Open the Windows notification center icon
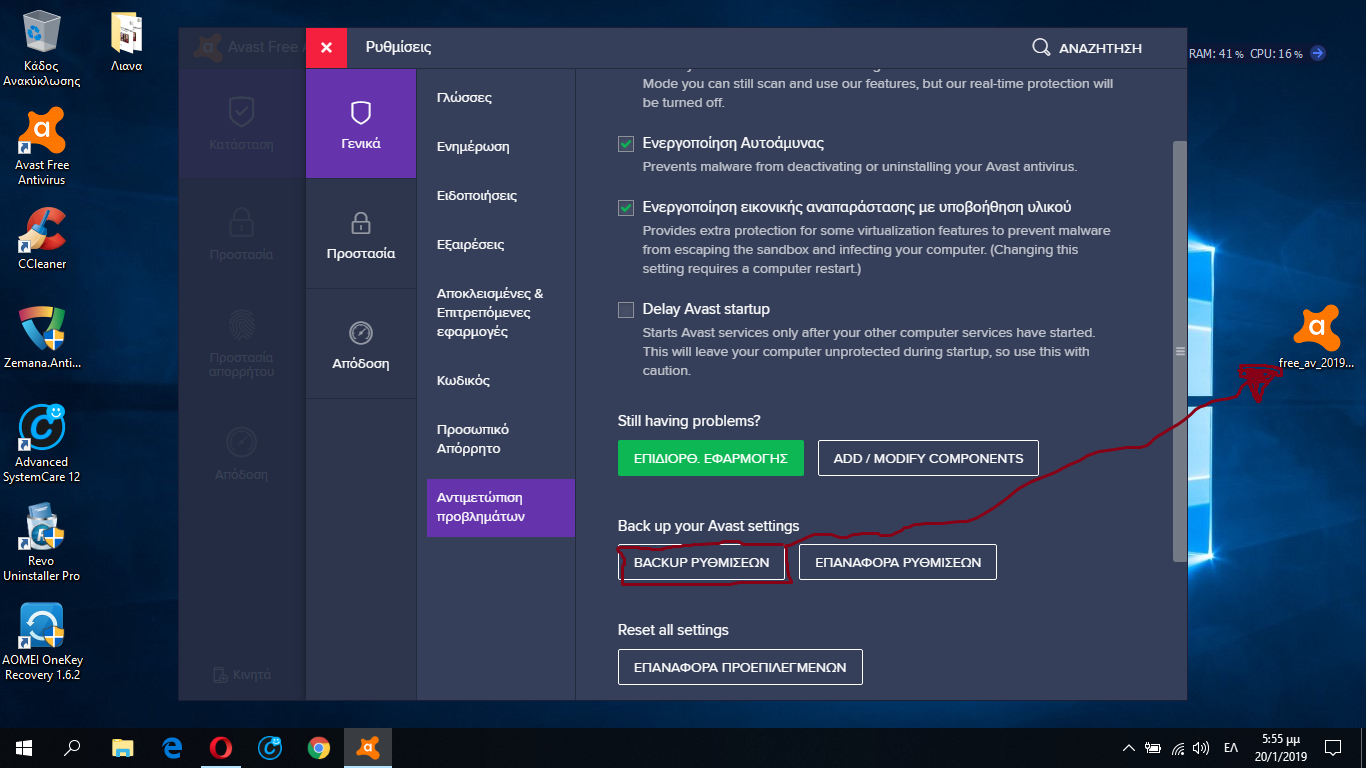The width and height of the screenshot is (1366, 768). (1333, 747)
